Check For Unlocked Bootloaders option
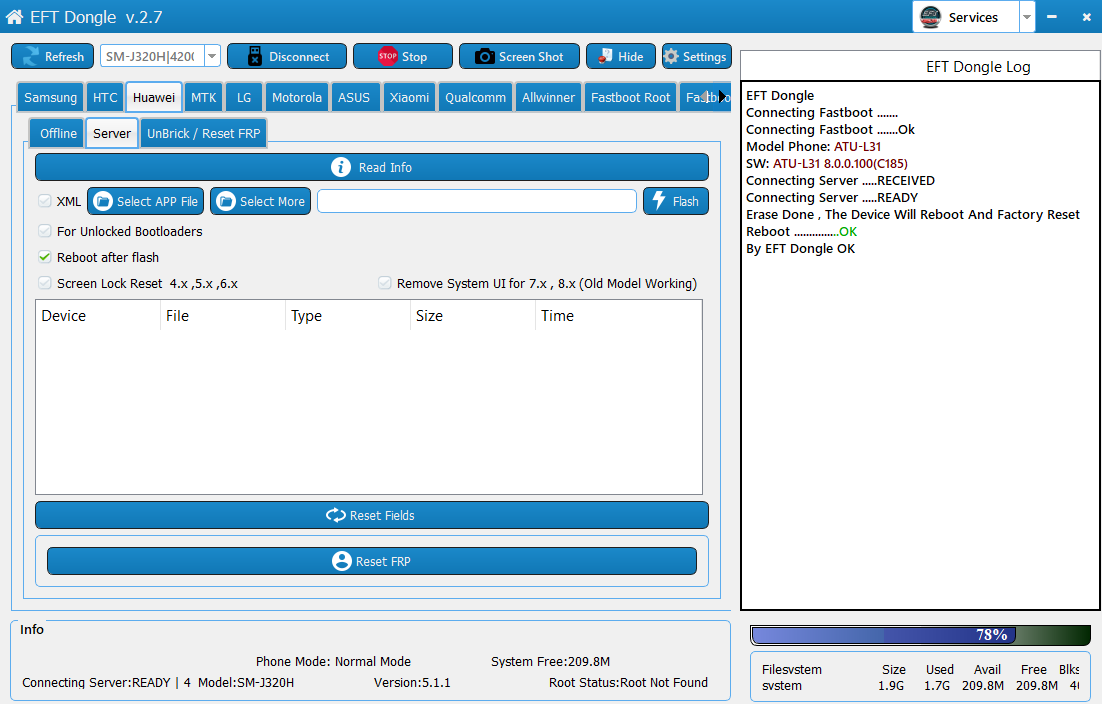1102x704 pixels. point(44,230)
